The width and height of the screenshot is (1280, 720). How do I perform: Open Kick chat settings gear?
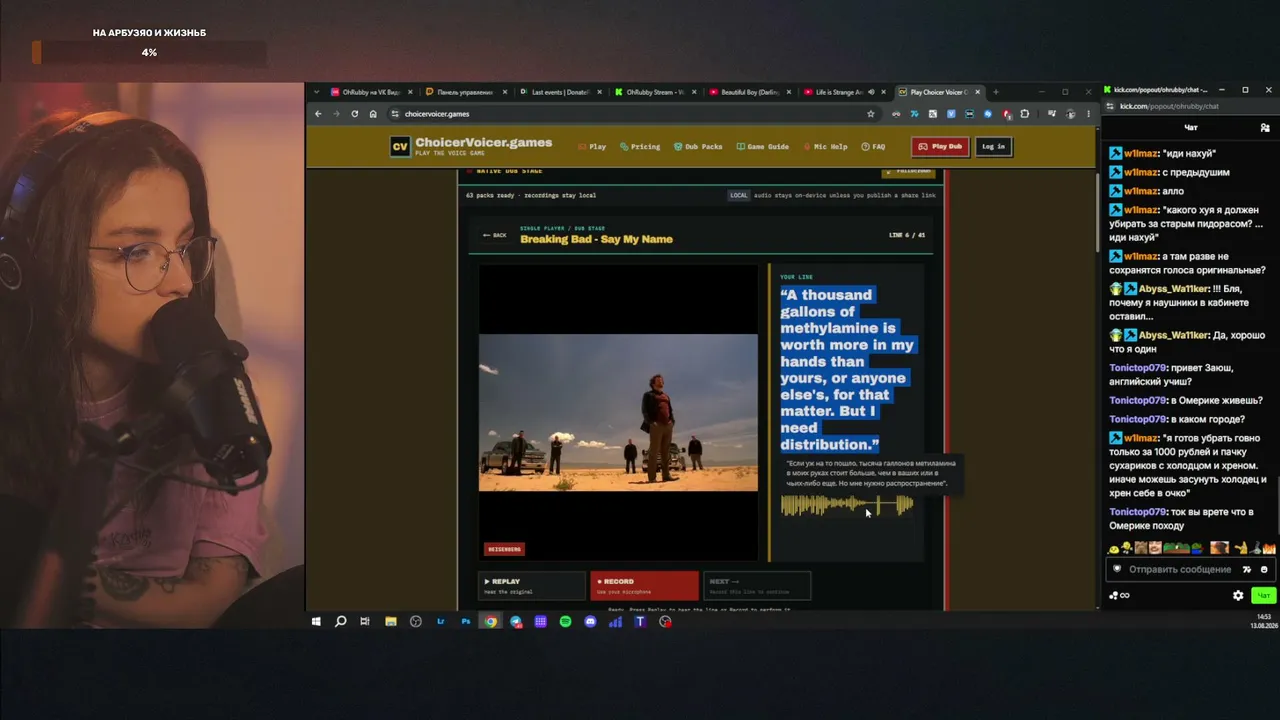pyautogui.click(x=1238, y=595)
